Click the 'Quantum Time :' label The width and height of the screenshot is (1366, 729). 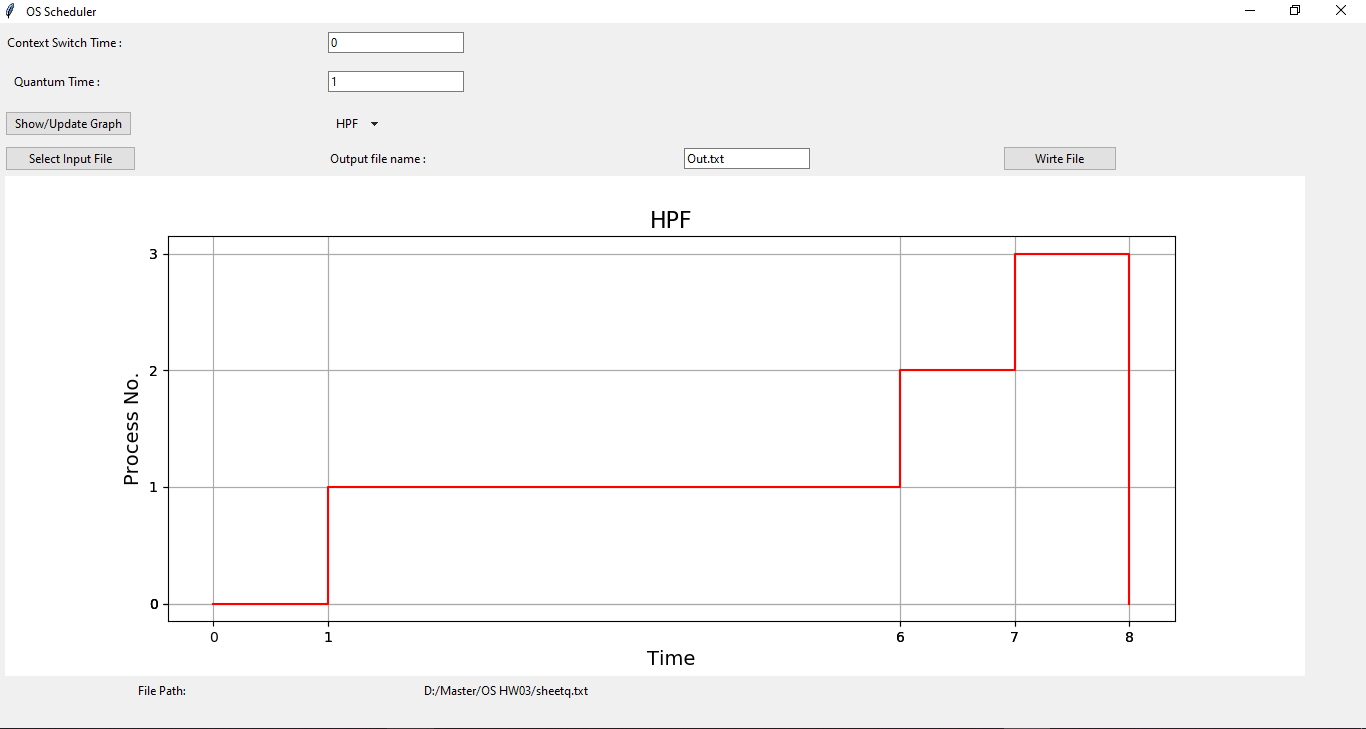pos(57,82)
